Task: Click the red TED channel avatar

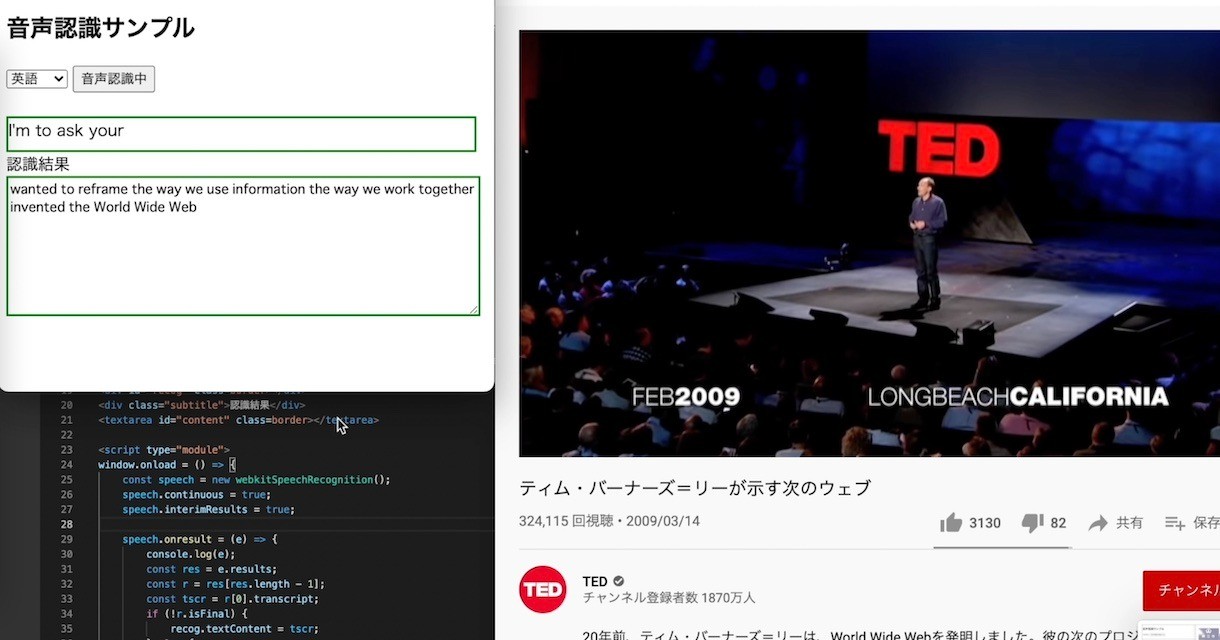Action: point(542,589)
